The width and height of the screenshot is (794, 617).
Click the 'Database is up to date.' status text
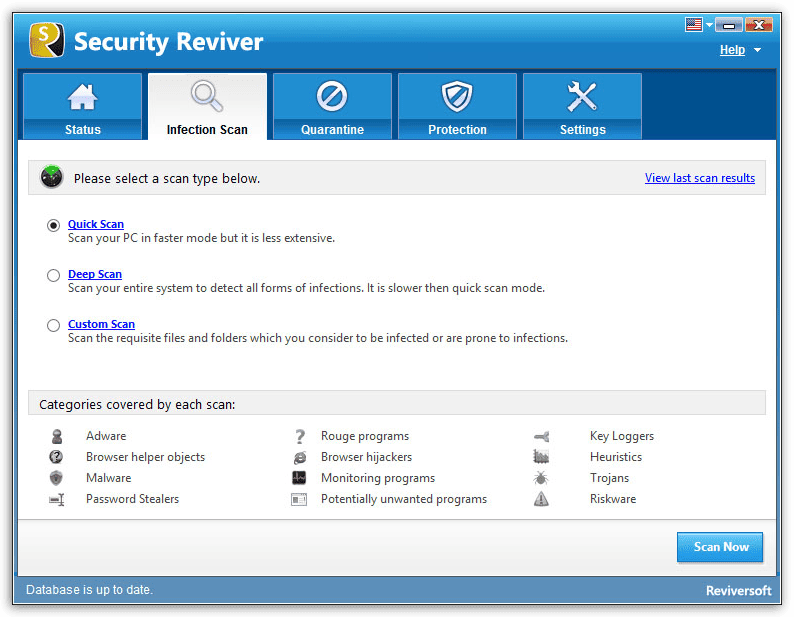click(x=89, y=590)
